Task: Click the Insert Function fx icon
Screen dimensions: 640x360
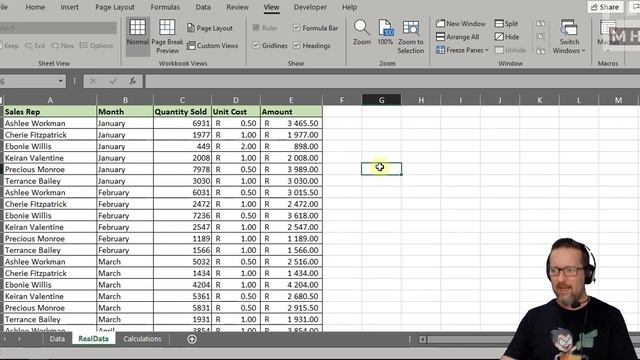Action: pyautogui.click(x=133, y=81)
